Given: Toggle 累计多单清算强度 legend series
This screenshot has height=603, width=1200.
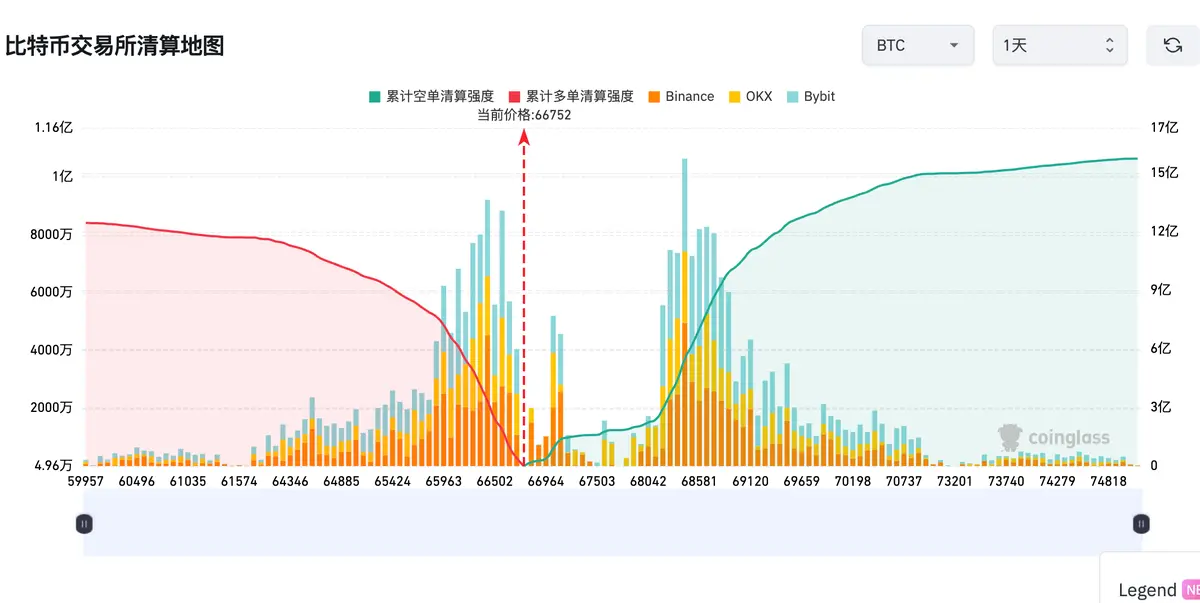Looking at the screenshot, I should tap(571, 97).
